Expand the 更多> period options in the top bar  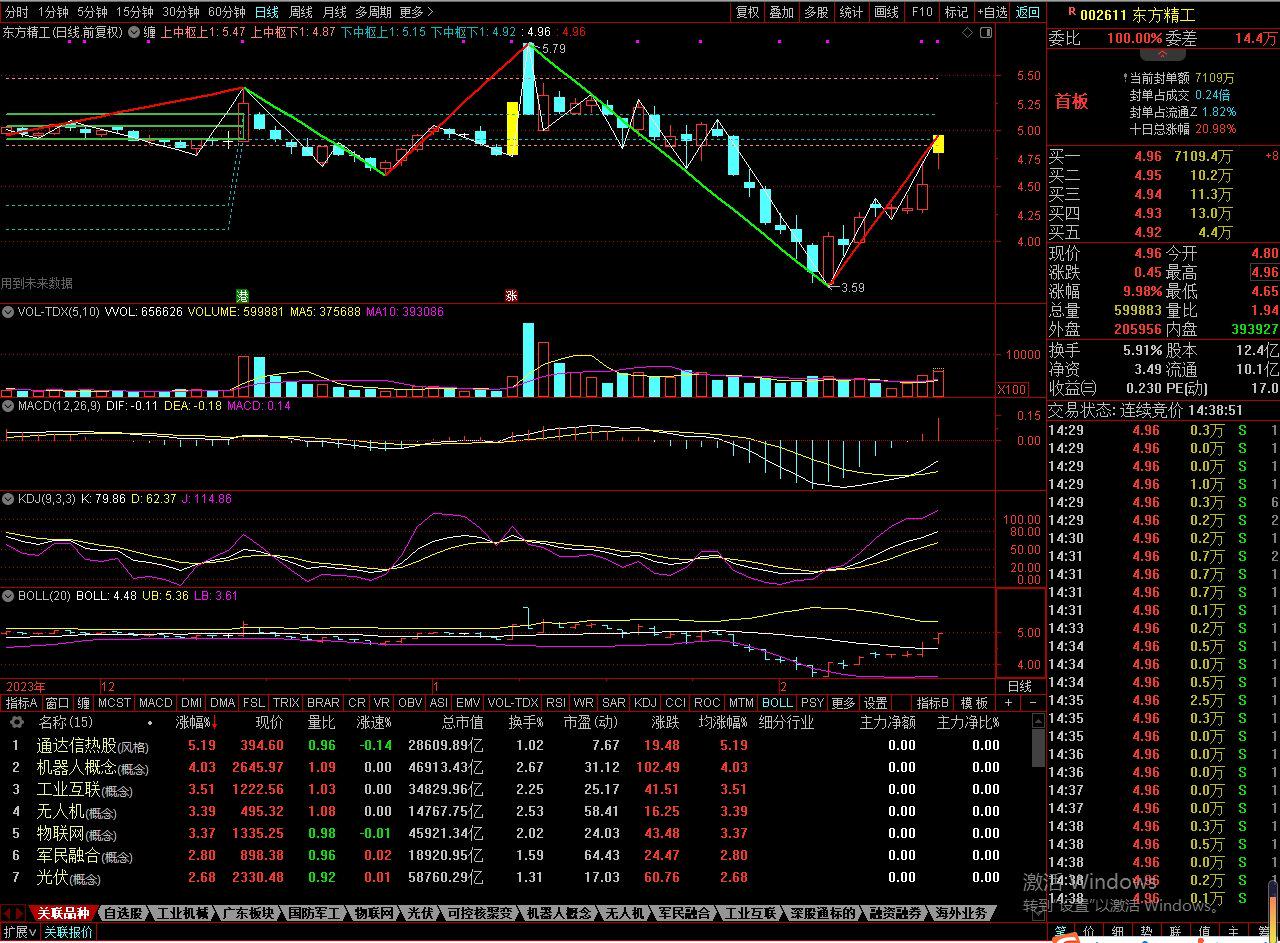(x=416, y=12)
